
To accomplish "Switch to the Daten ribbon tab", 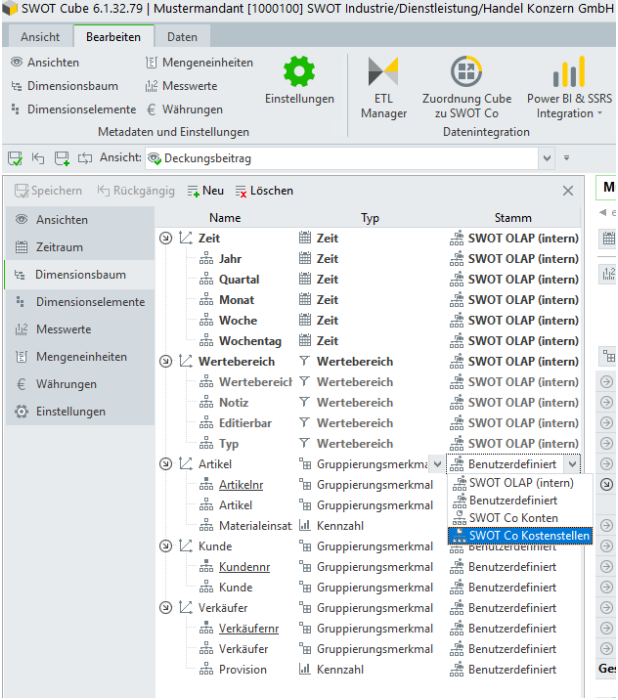I will tap(181, 37).
